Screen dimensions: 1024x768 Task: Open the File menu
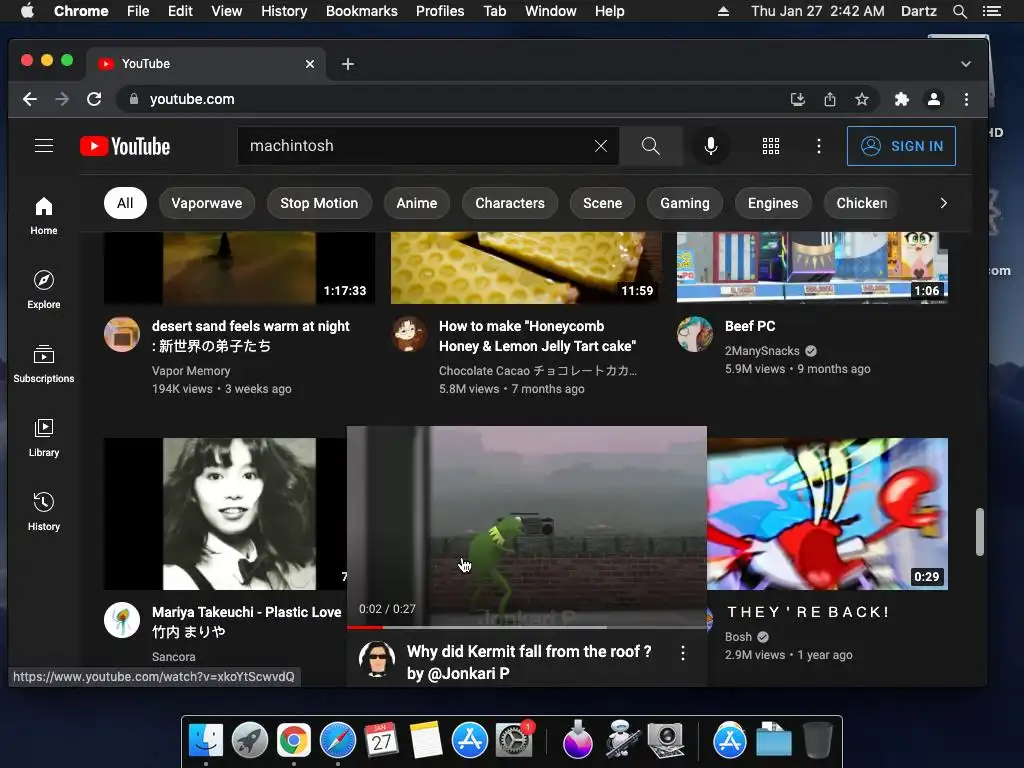click(138, 11)
